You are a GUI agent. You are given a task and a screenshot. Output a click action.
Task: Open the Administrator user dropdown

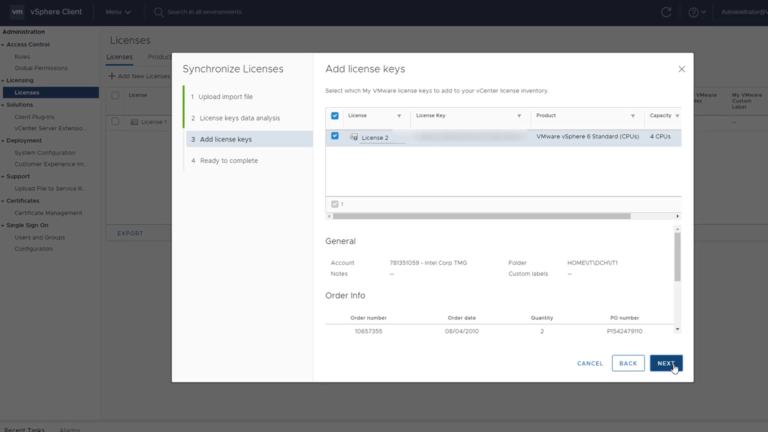point(744,12)
